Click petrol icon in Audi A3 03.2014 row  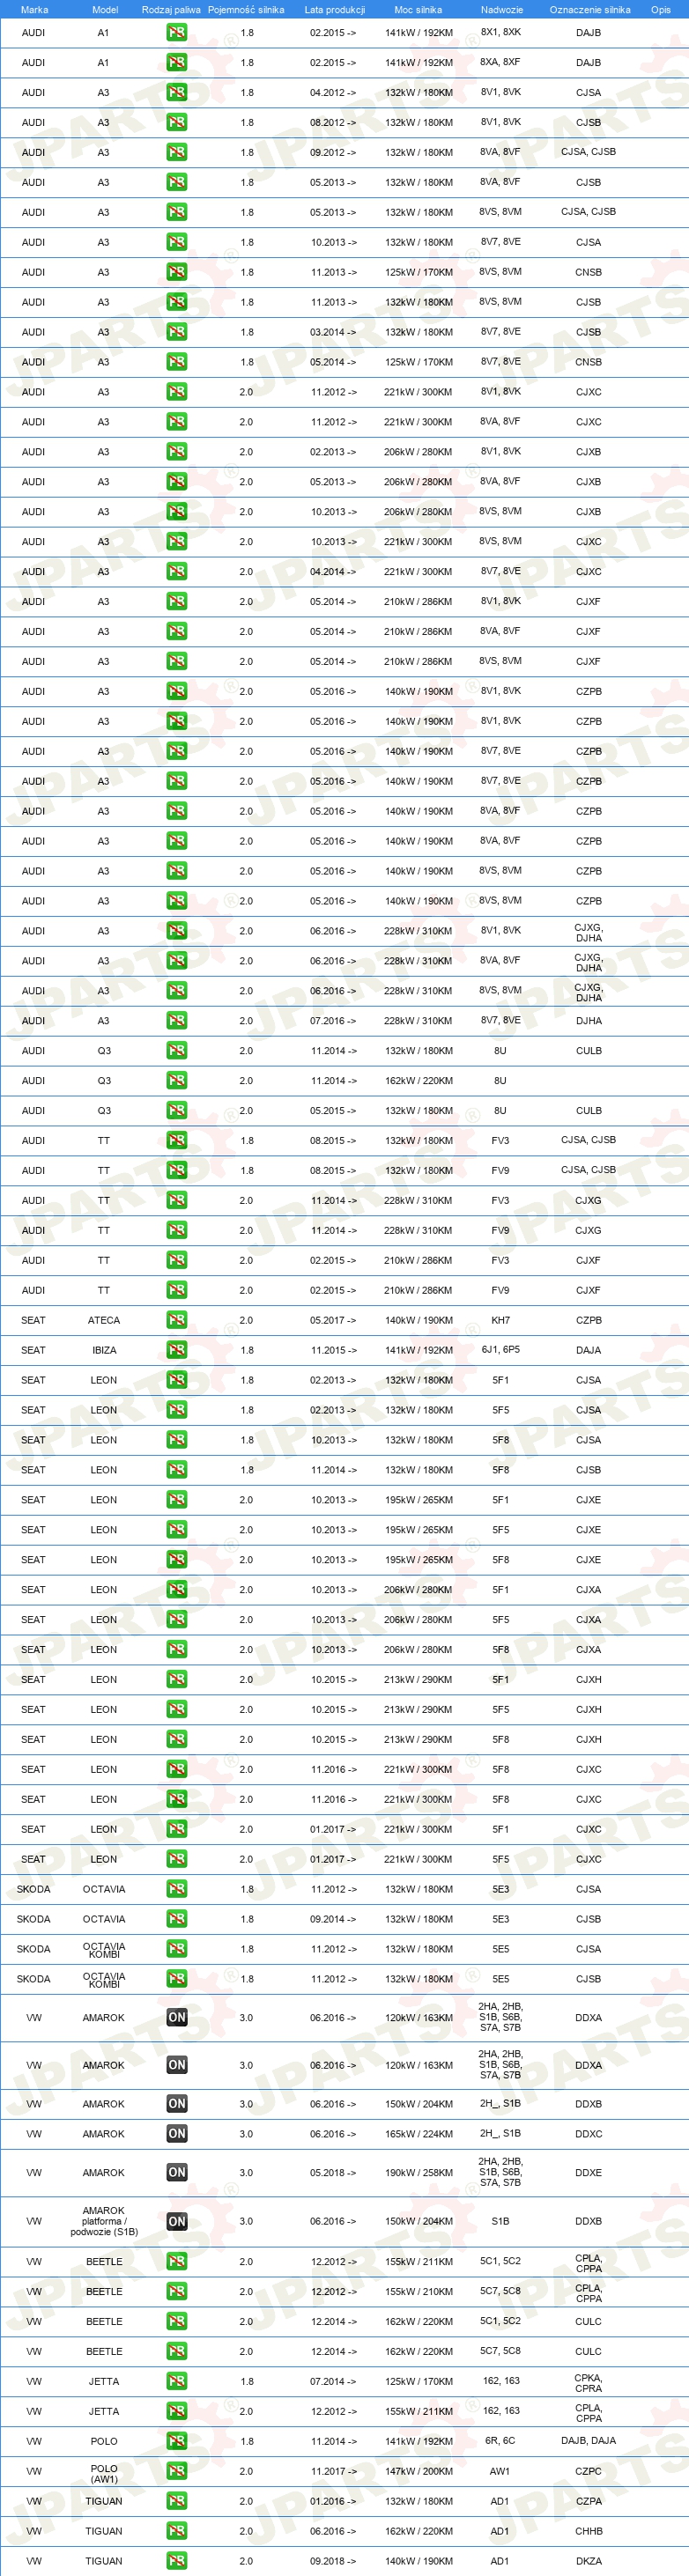point(177,332)
